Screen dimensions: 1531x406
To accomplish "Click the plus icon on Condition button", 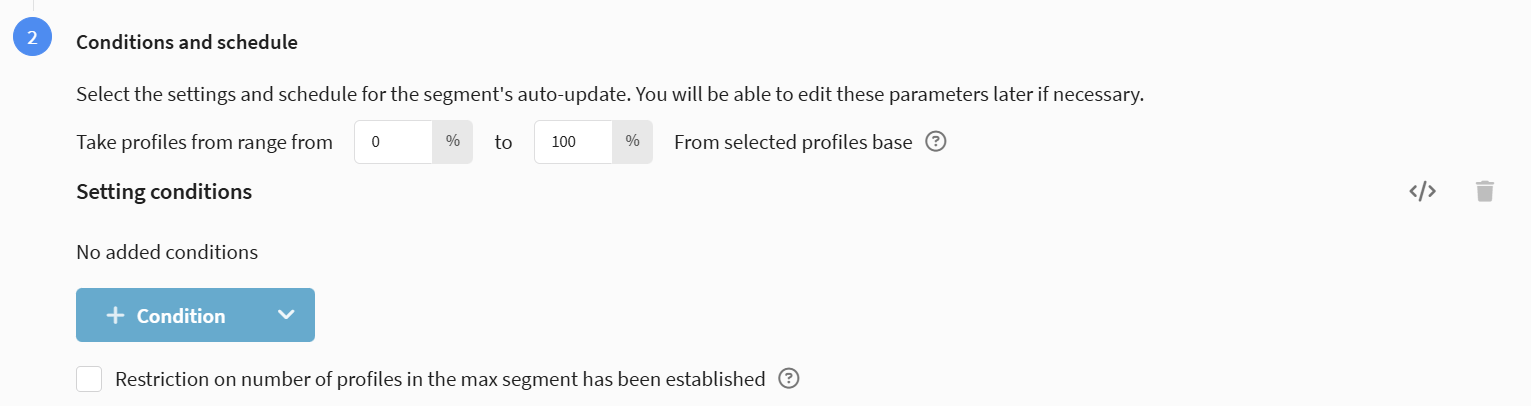I will point(116,316).
